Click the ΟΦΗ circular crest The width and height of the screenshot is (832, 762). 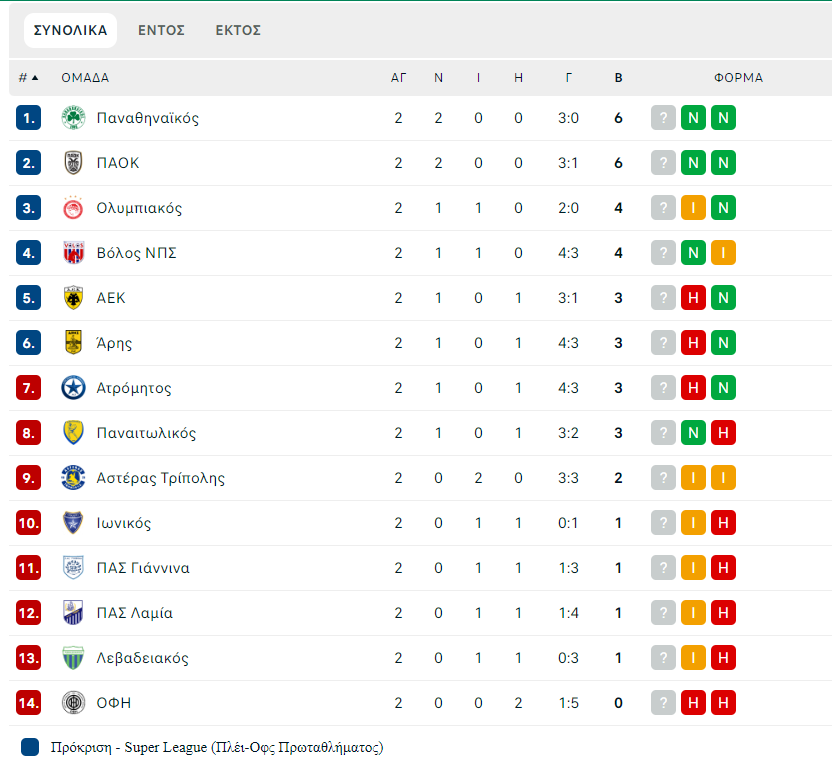pos(73,703)
